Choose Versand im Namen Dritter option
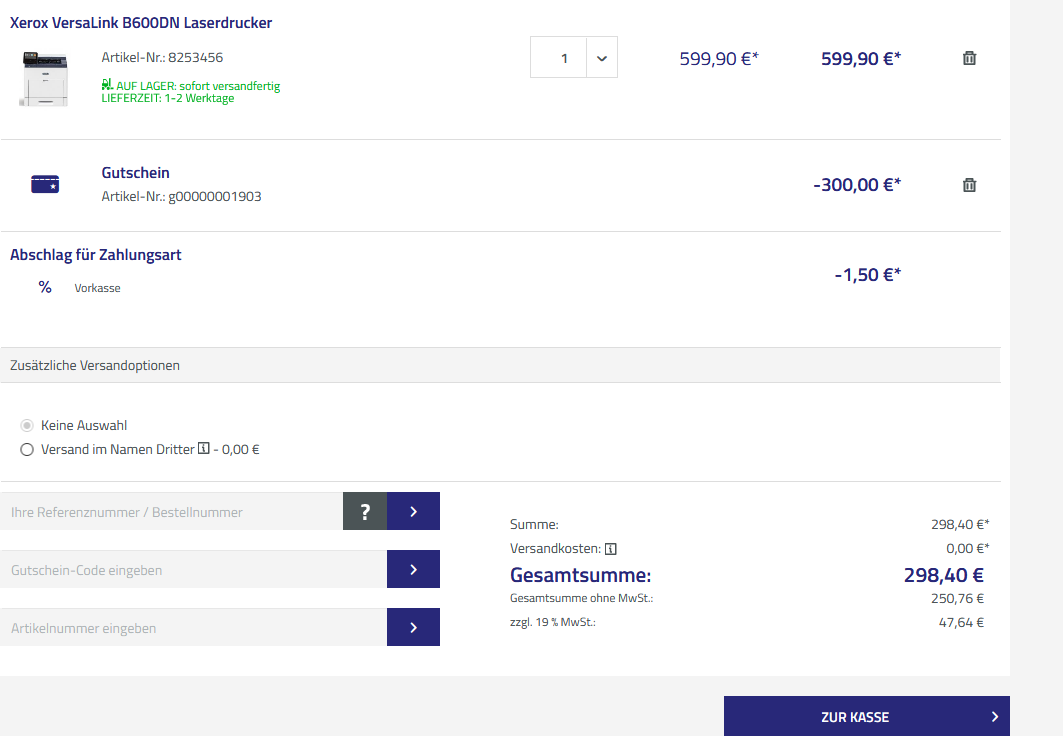The image size is (1063, 736). (x=27, y=450)
